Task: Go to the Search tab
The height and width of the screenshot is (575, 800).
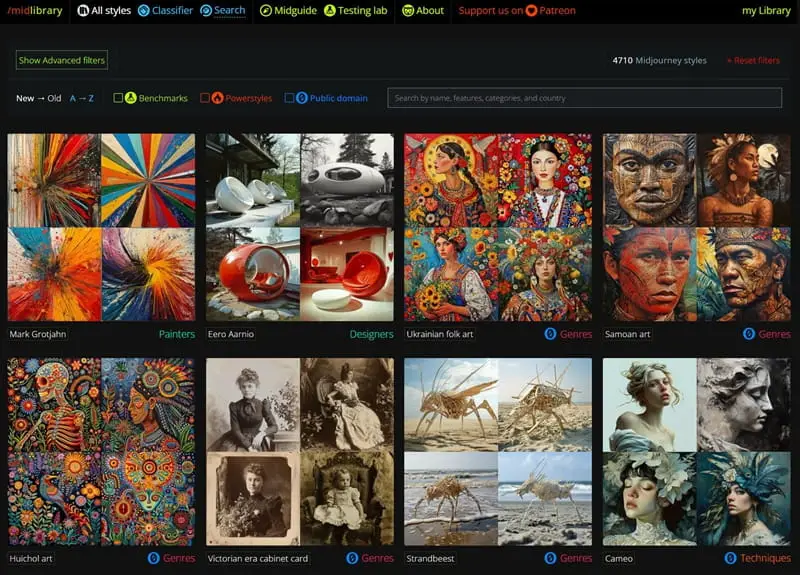Action: point(223,11)
